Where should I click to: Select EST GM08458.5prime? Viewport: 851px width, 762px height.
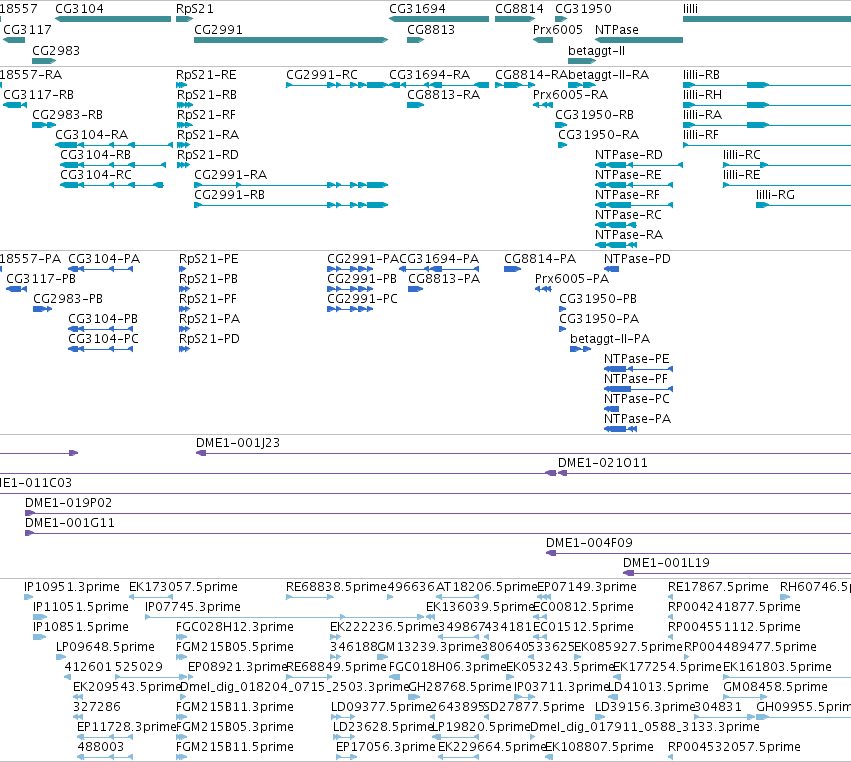(x=746, y=697)
